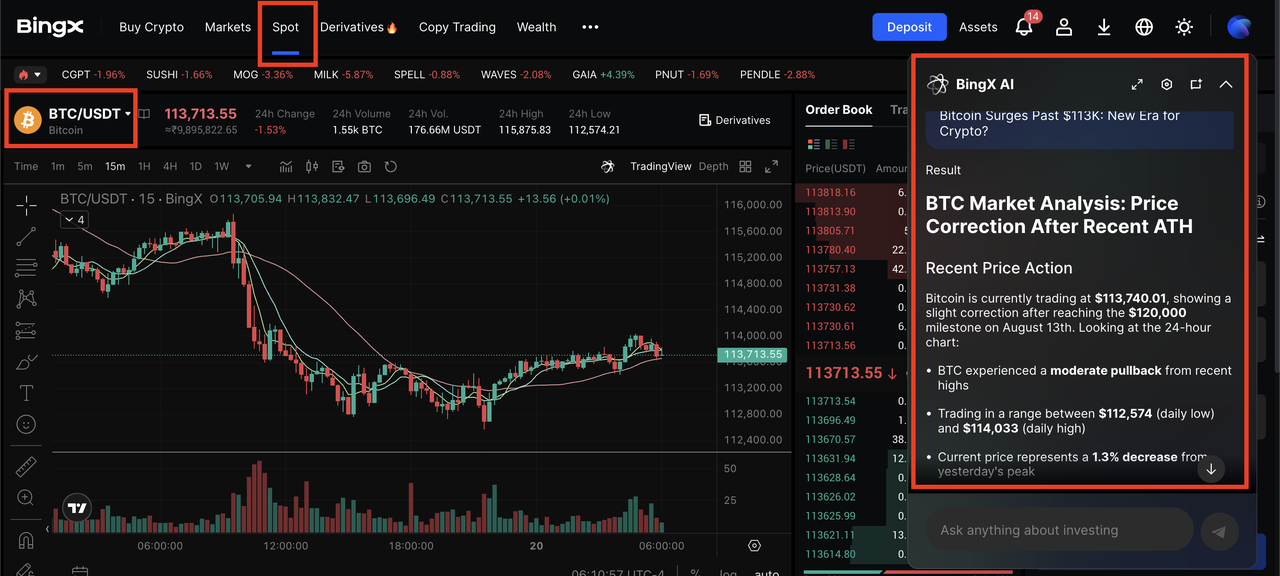Open the SUSHI ticker
The width and height of the screenshot is (1280, 576).
[179, 75]
